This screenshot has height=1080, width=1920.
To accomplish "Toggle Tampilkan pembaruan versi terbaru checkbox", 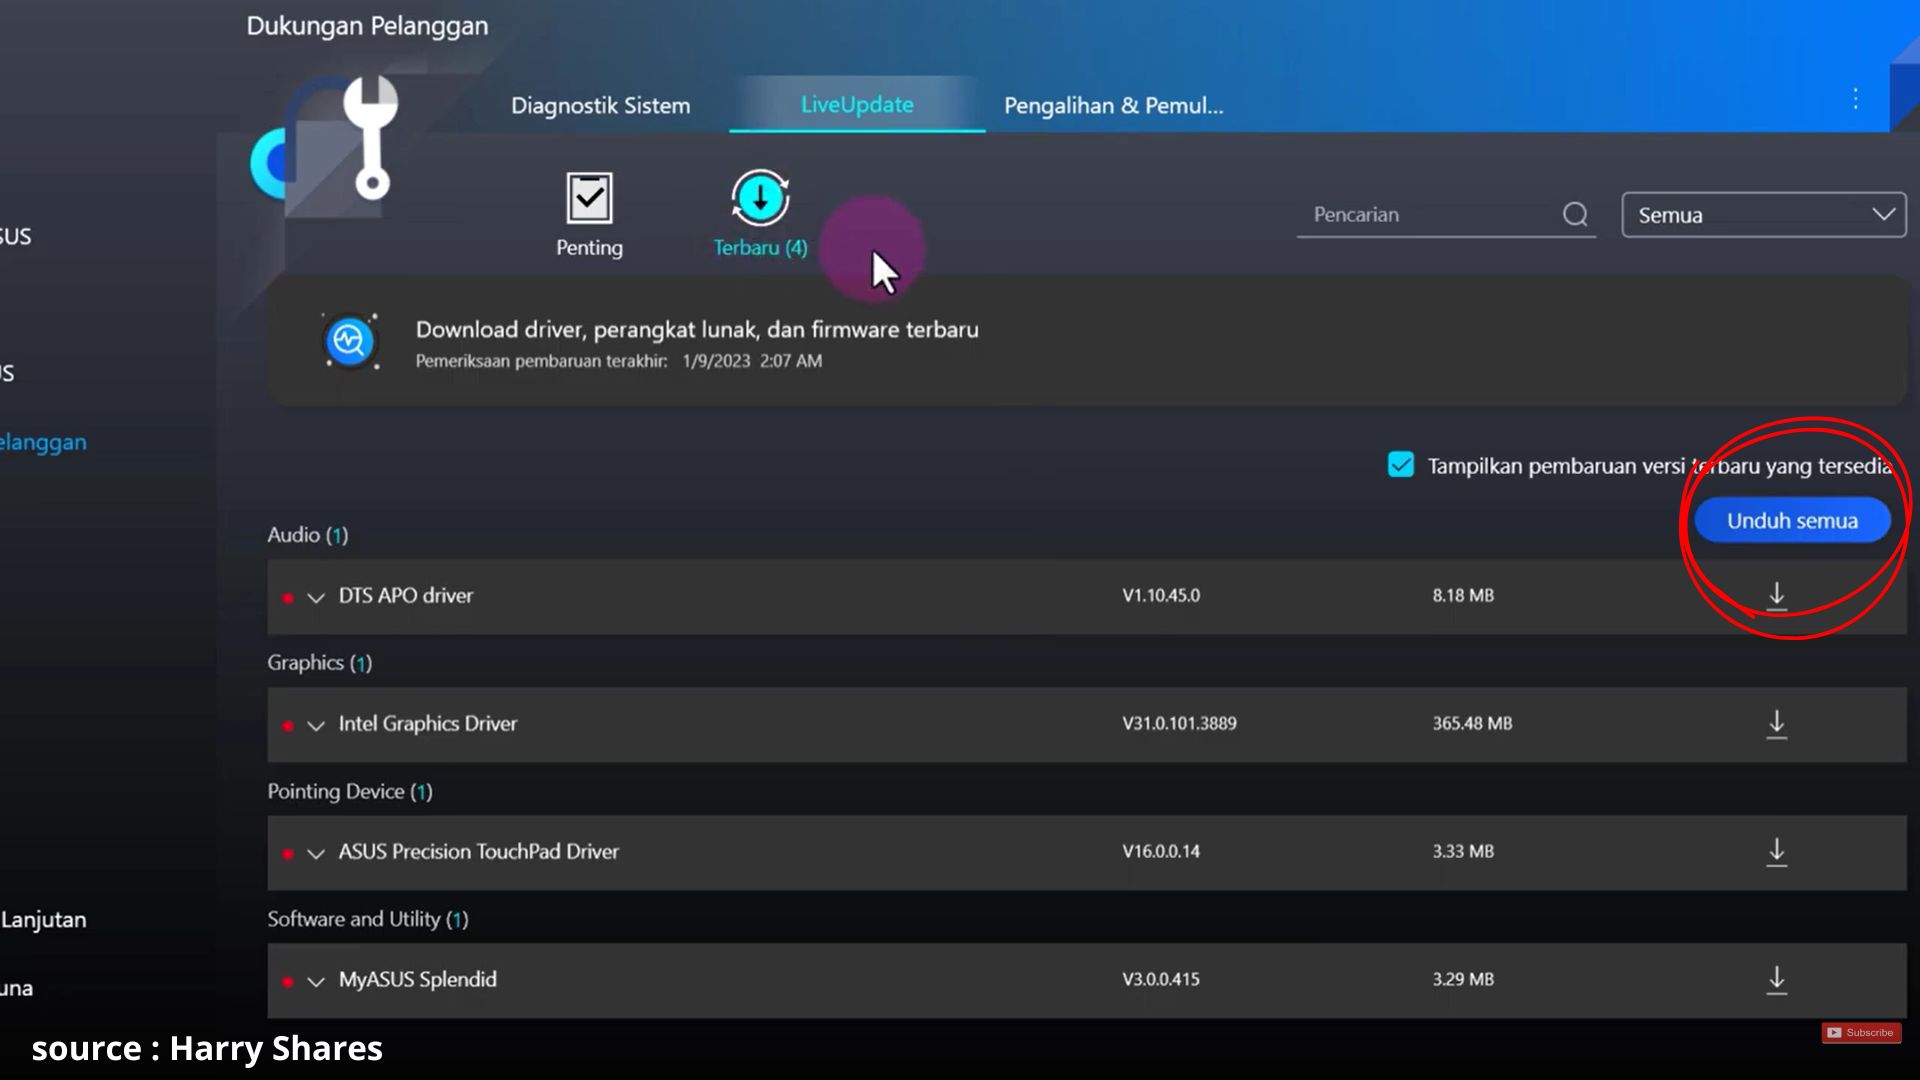I will pyautogui.click(x=1400, y=465).
